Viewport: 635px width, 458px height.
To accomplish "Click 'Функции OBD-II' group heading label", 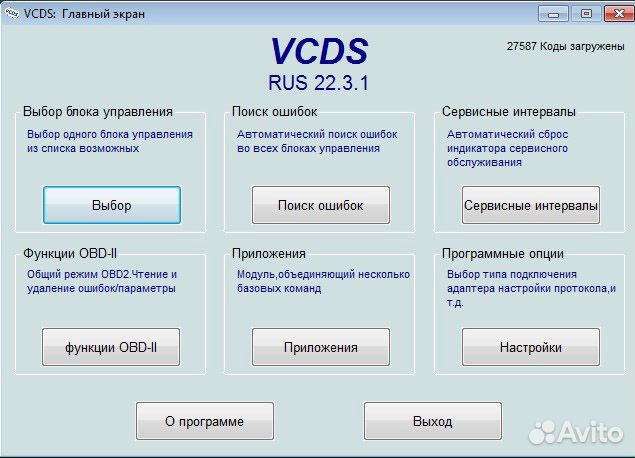I will point(70,253).
